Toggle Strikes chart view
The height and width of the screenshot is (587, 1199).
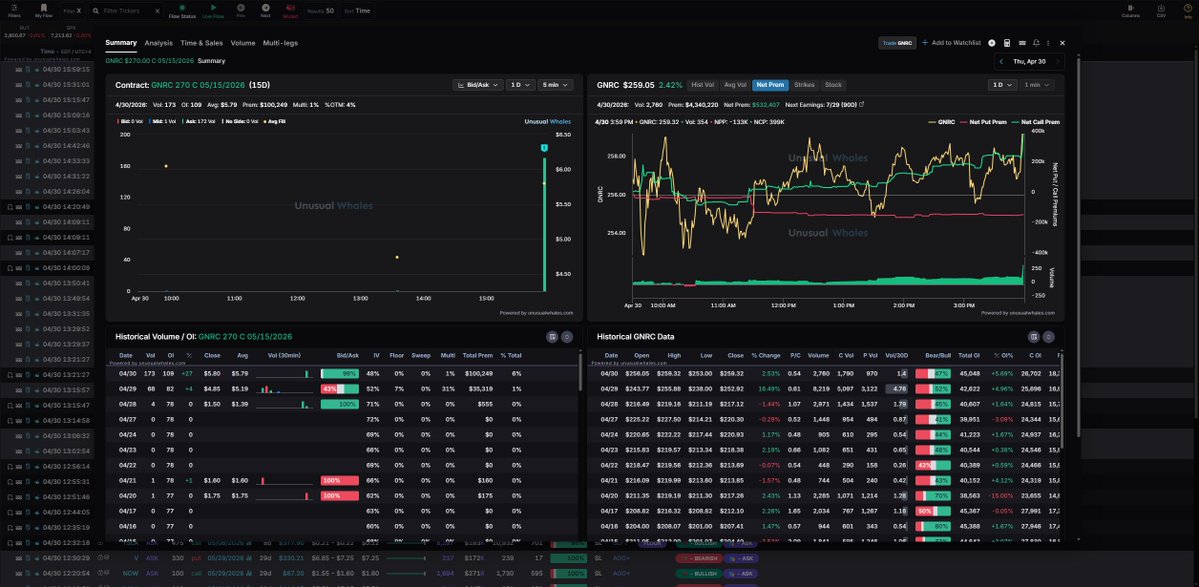coord(804,85)
